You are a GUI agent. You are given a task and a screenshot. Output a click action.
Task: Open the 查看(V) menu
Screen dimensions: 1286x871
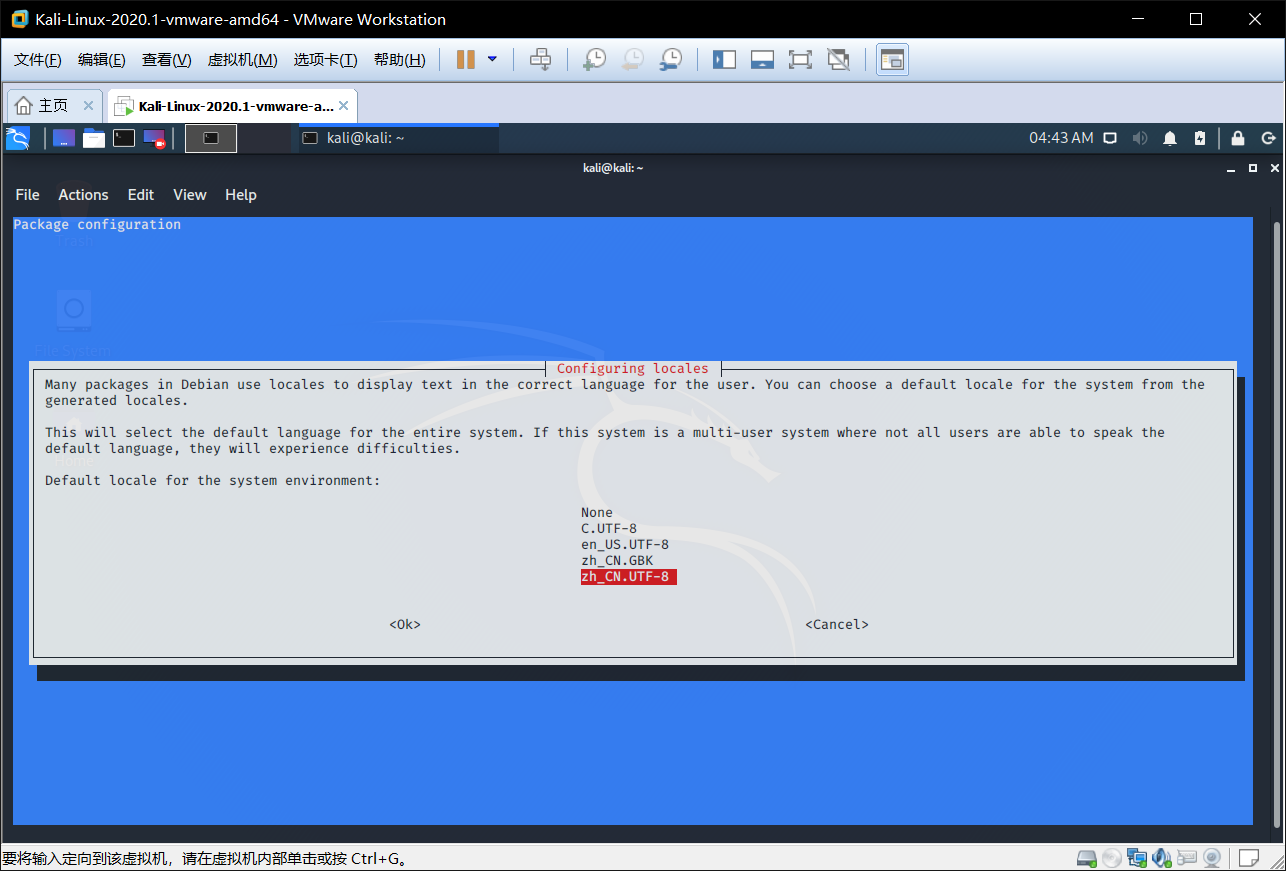pyautogui.click(x=167, y=60)
